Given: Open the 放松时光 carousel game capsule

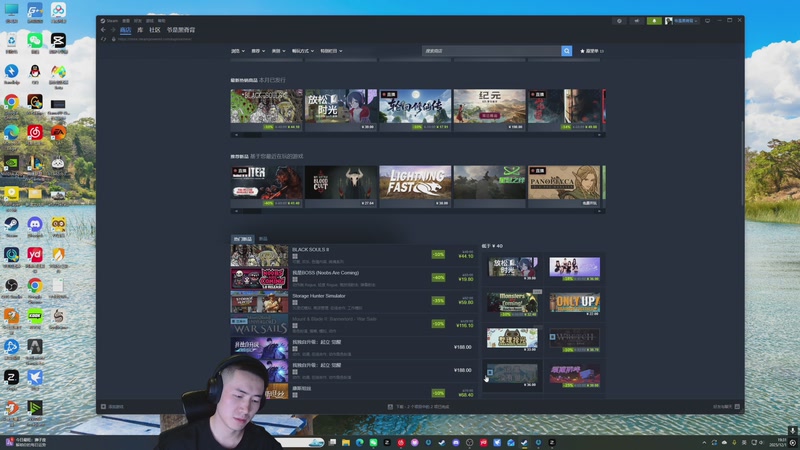Looking at the screenshot, I should 341,110.
